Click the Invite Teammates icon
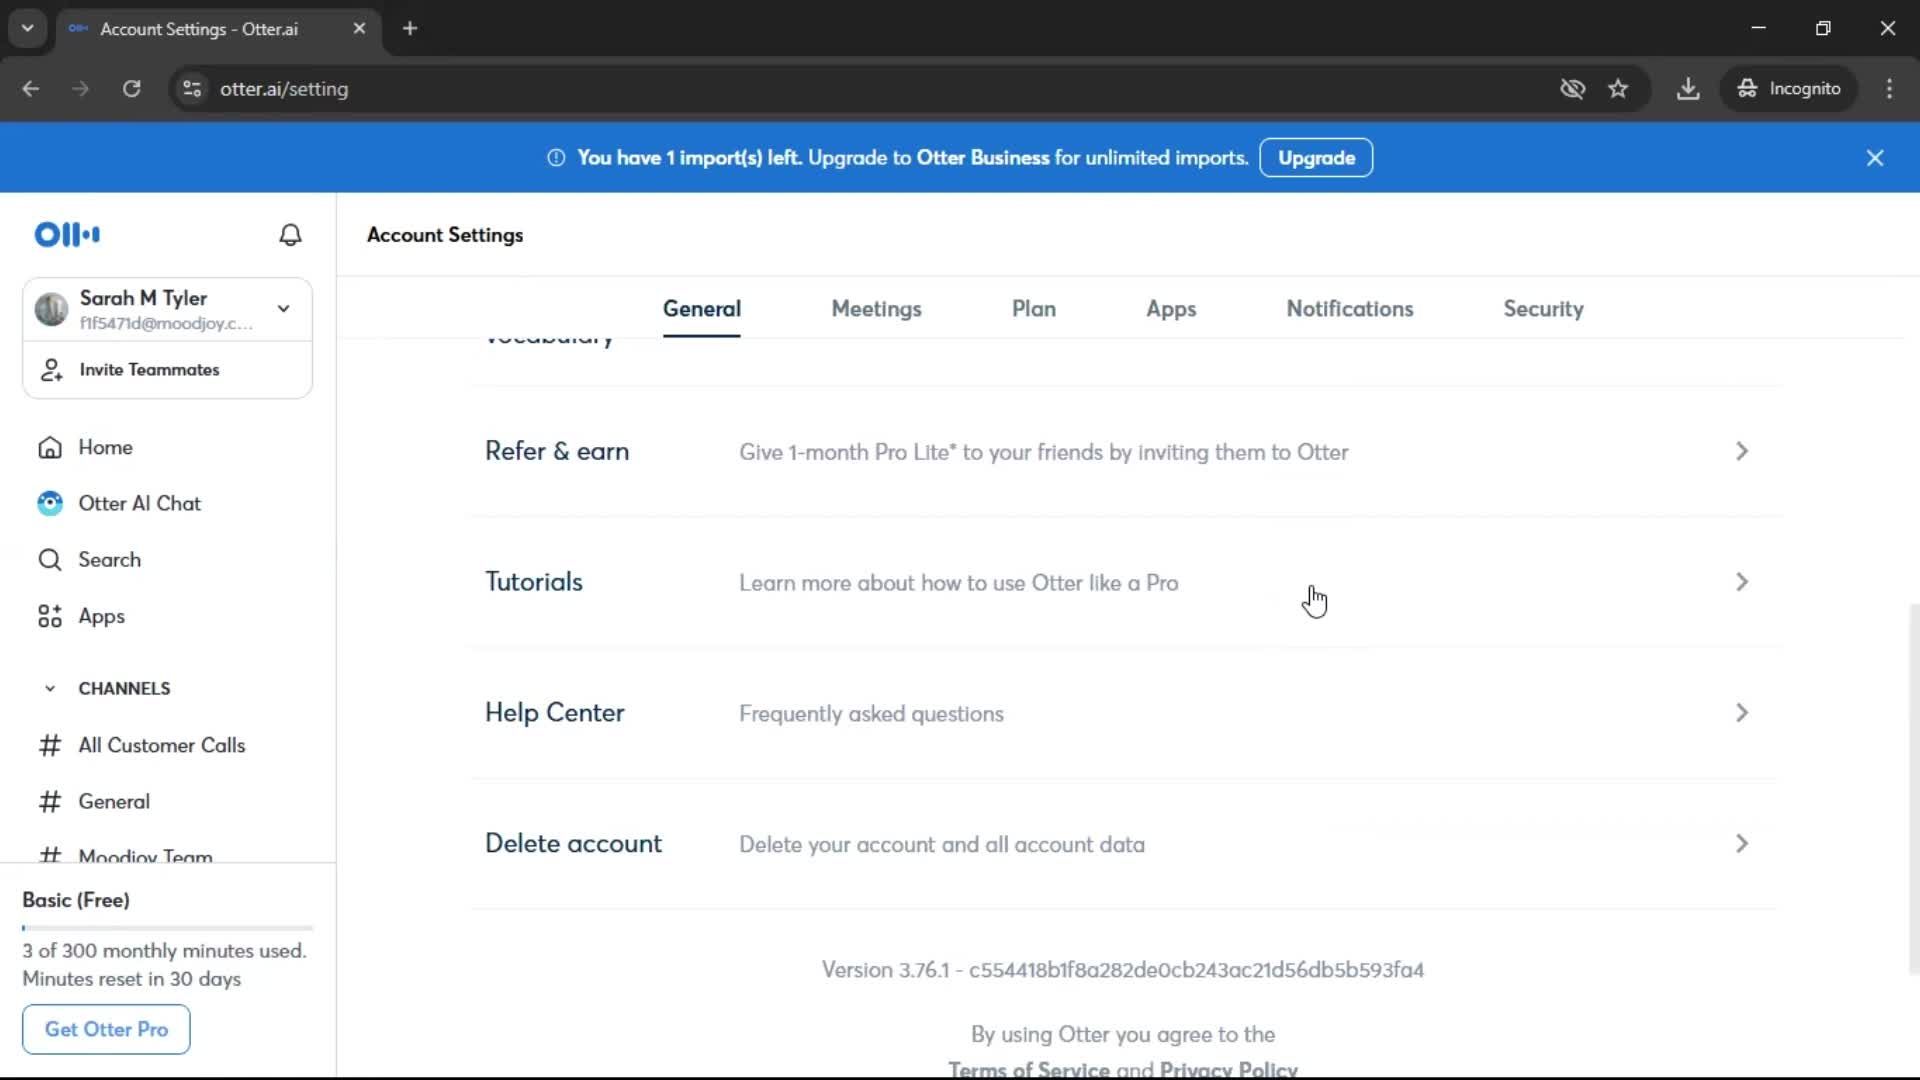This screenshot has width=1920, height=1080. click(51, 369)
